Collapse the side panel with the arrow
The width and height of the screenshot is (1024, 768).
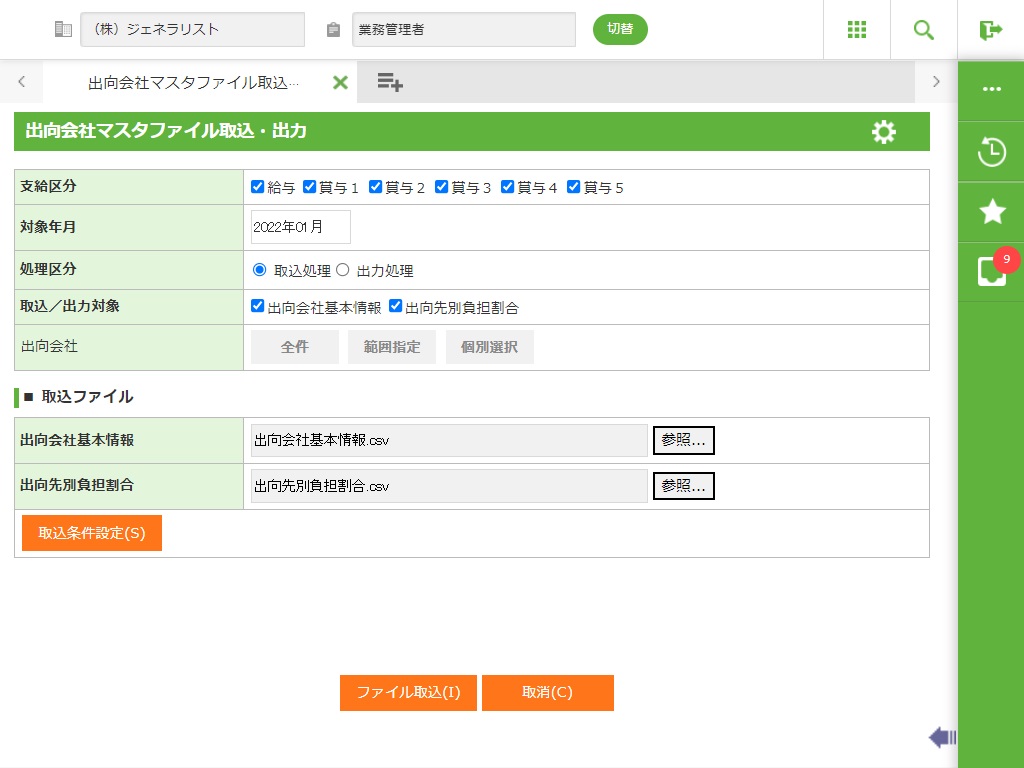point(942,738)
